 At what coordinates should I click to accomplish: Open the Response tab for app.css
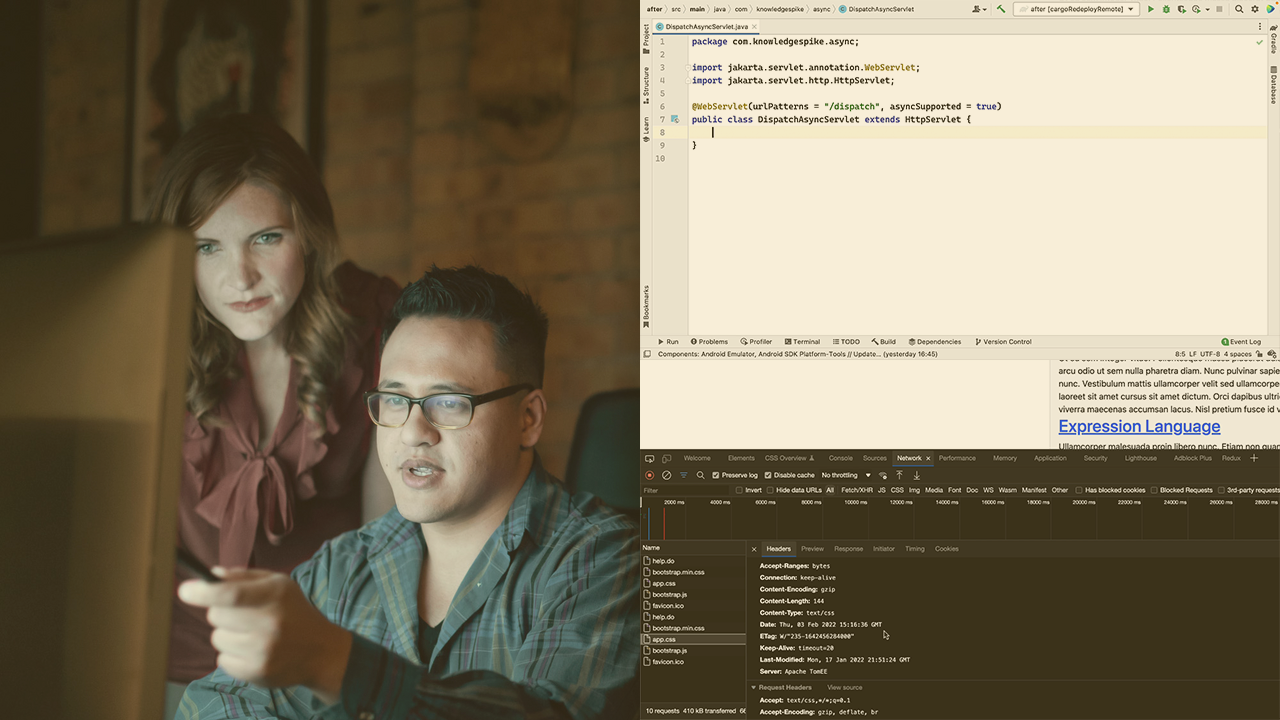(x=848, y=549)
